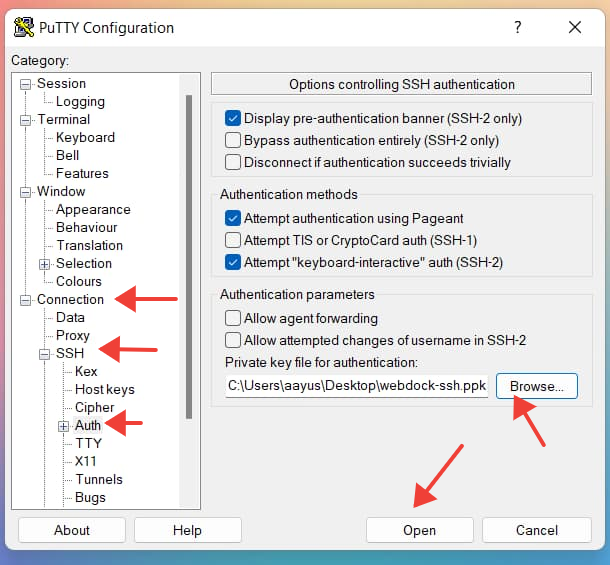Screen dimensions: 610x565
Task: Enable Allow agent forwarding option
Action: (233, 318)
